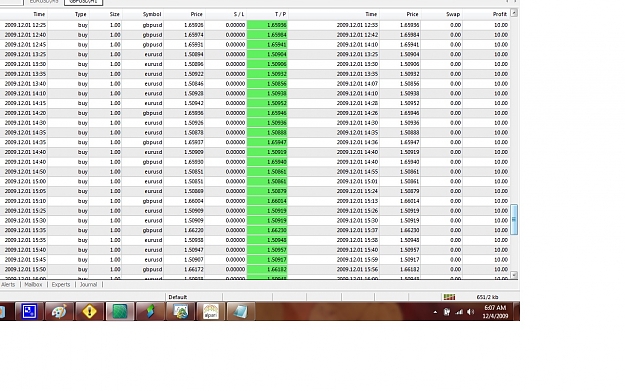Viewport: 625px width, 391px height.
Task: Click the vertical scrollbar thumb
Action: (514, 220)
